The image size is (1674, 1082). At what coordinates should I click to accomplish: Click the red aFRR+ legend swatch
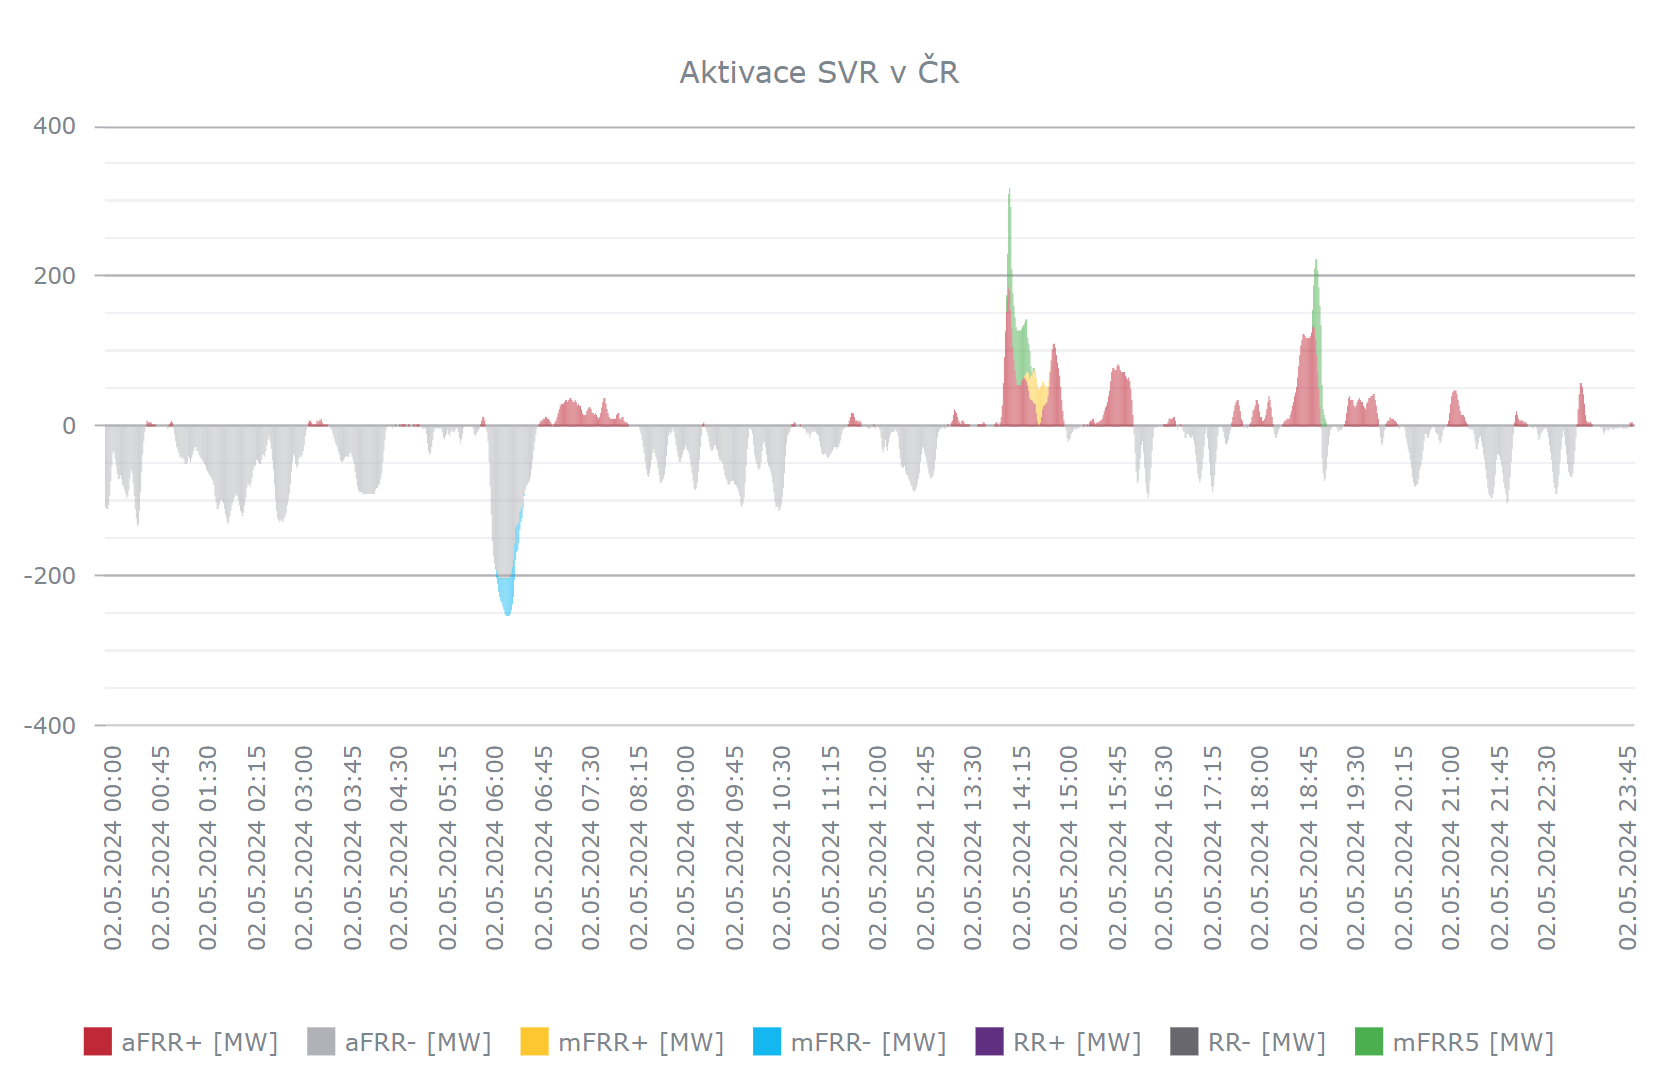[97, 1042]
